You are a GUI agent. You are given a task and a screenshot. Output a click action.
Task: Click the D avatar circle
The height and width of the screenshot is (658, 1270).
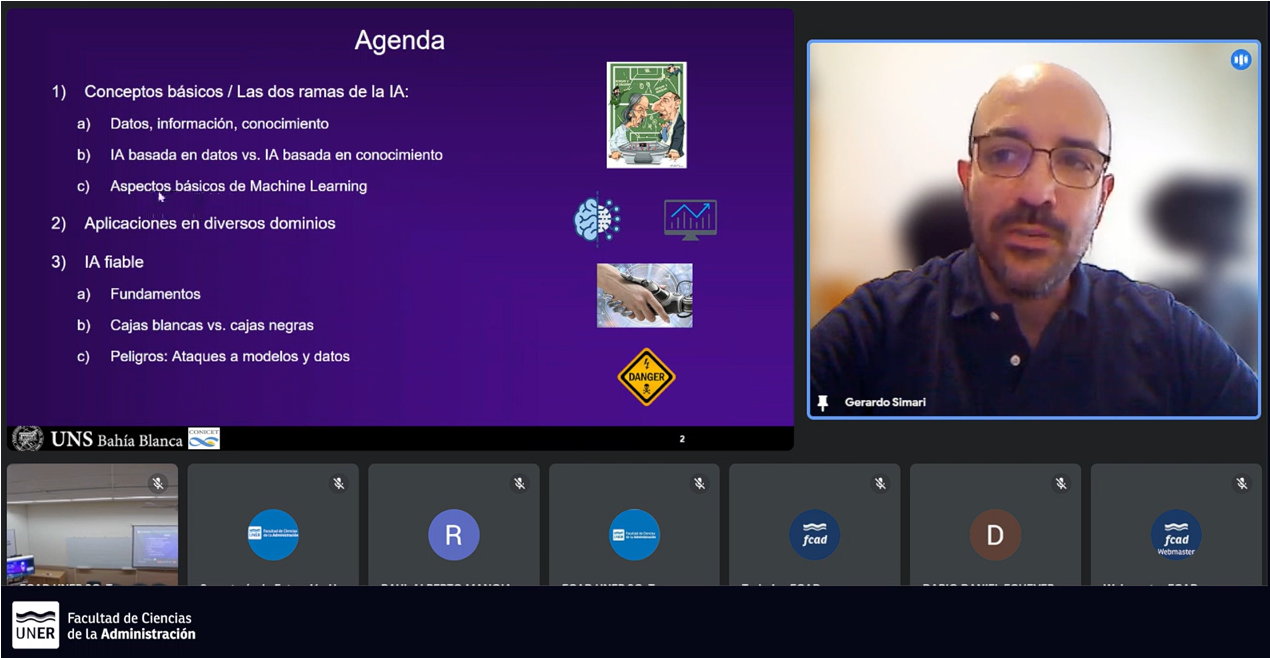[995, 535]
